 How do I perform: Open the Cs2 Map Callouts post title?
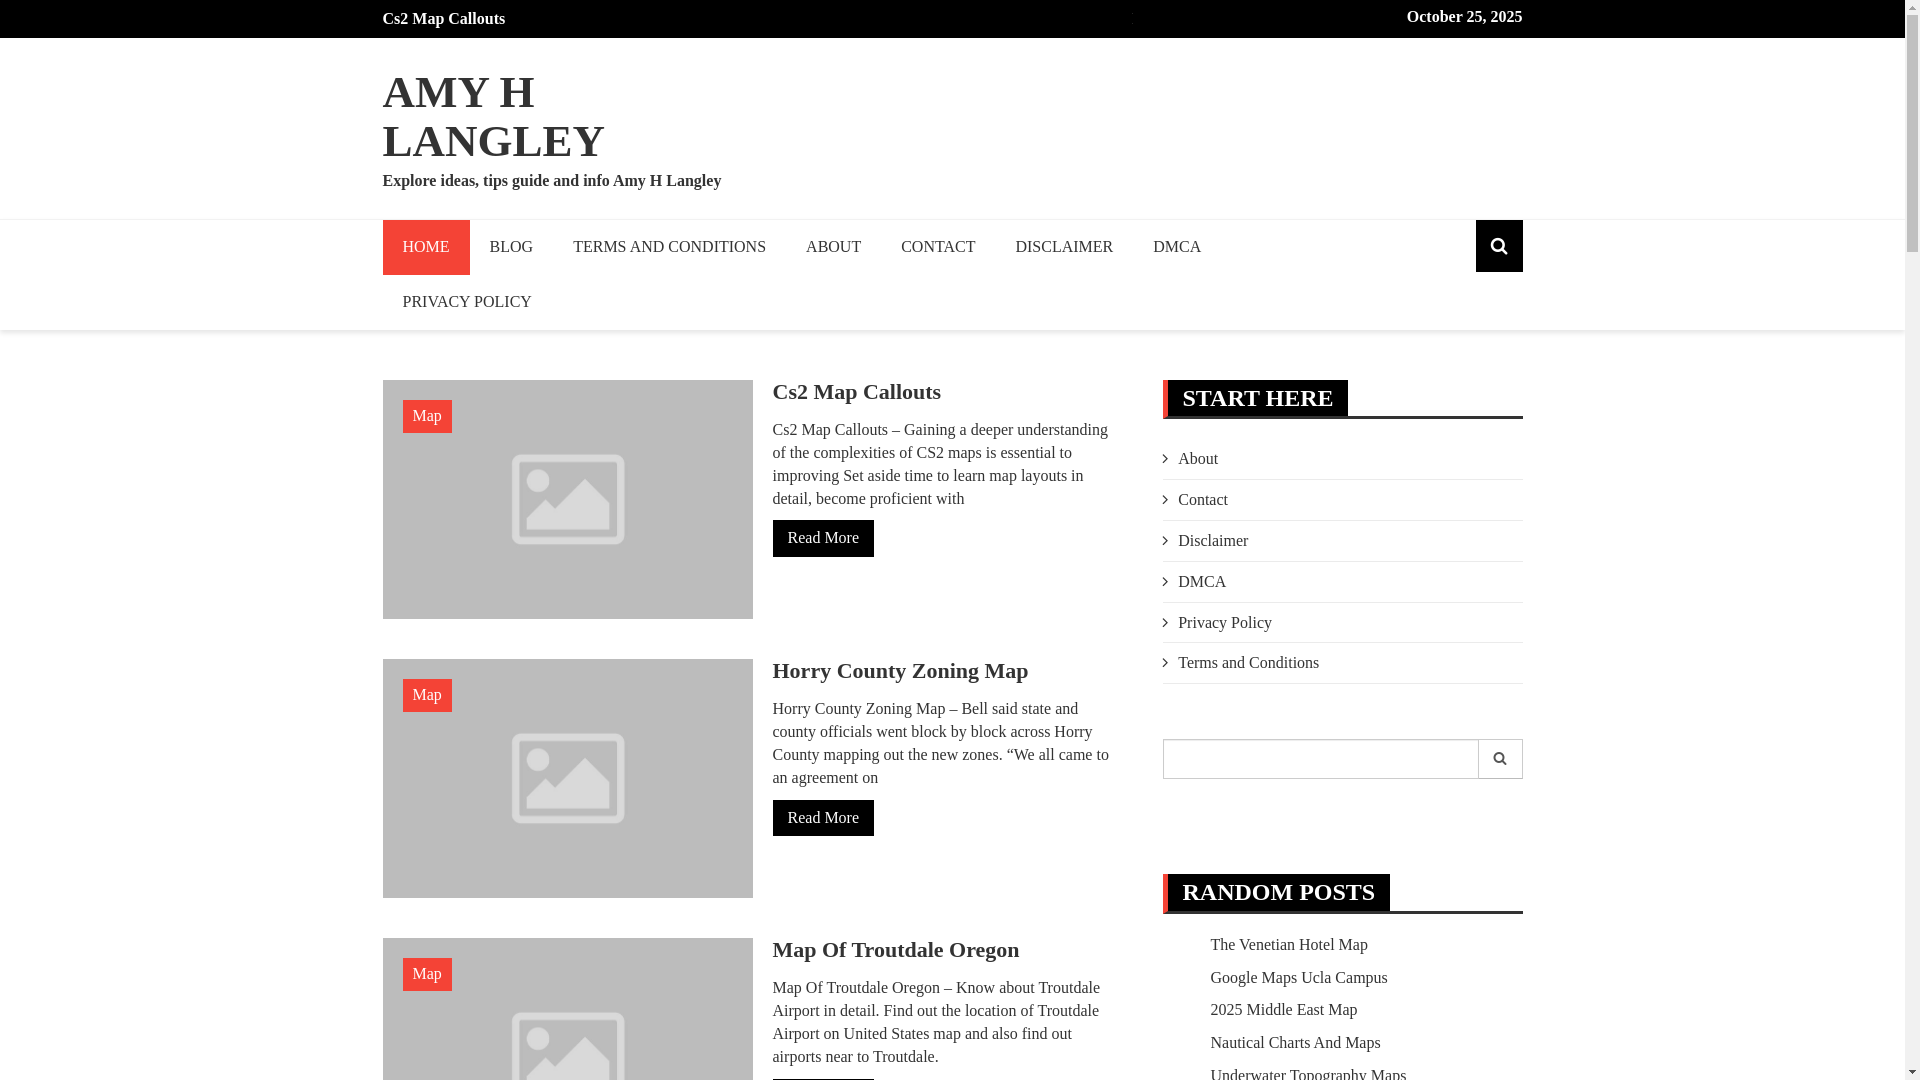tap(856, 392)
